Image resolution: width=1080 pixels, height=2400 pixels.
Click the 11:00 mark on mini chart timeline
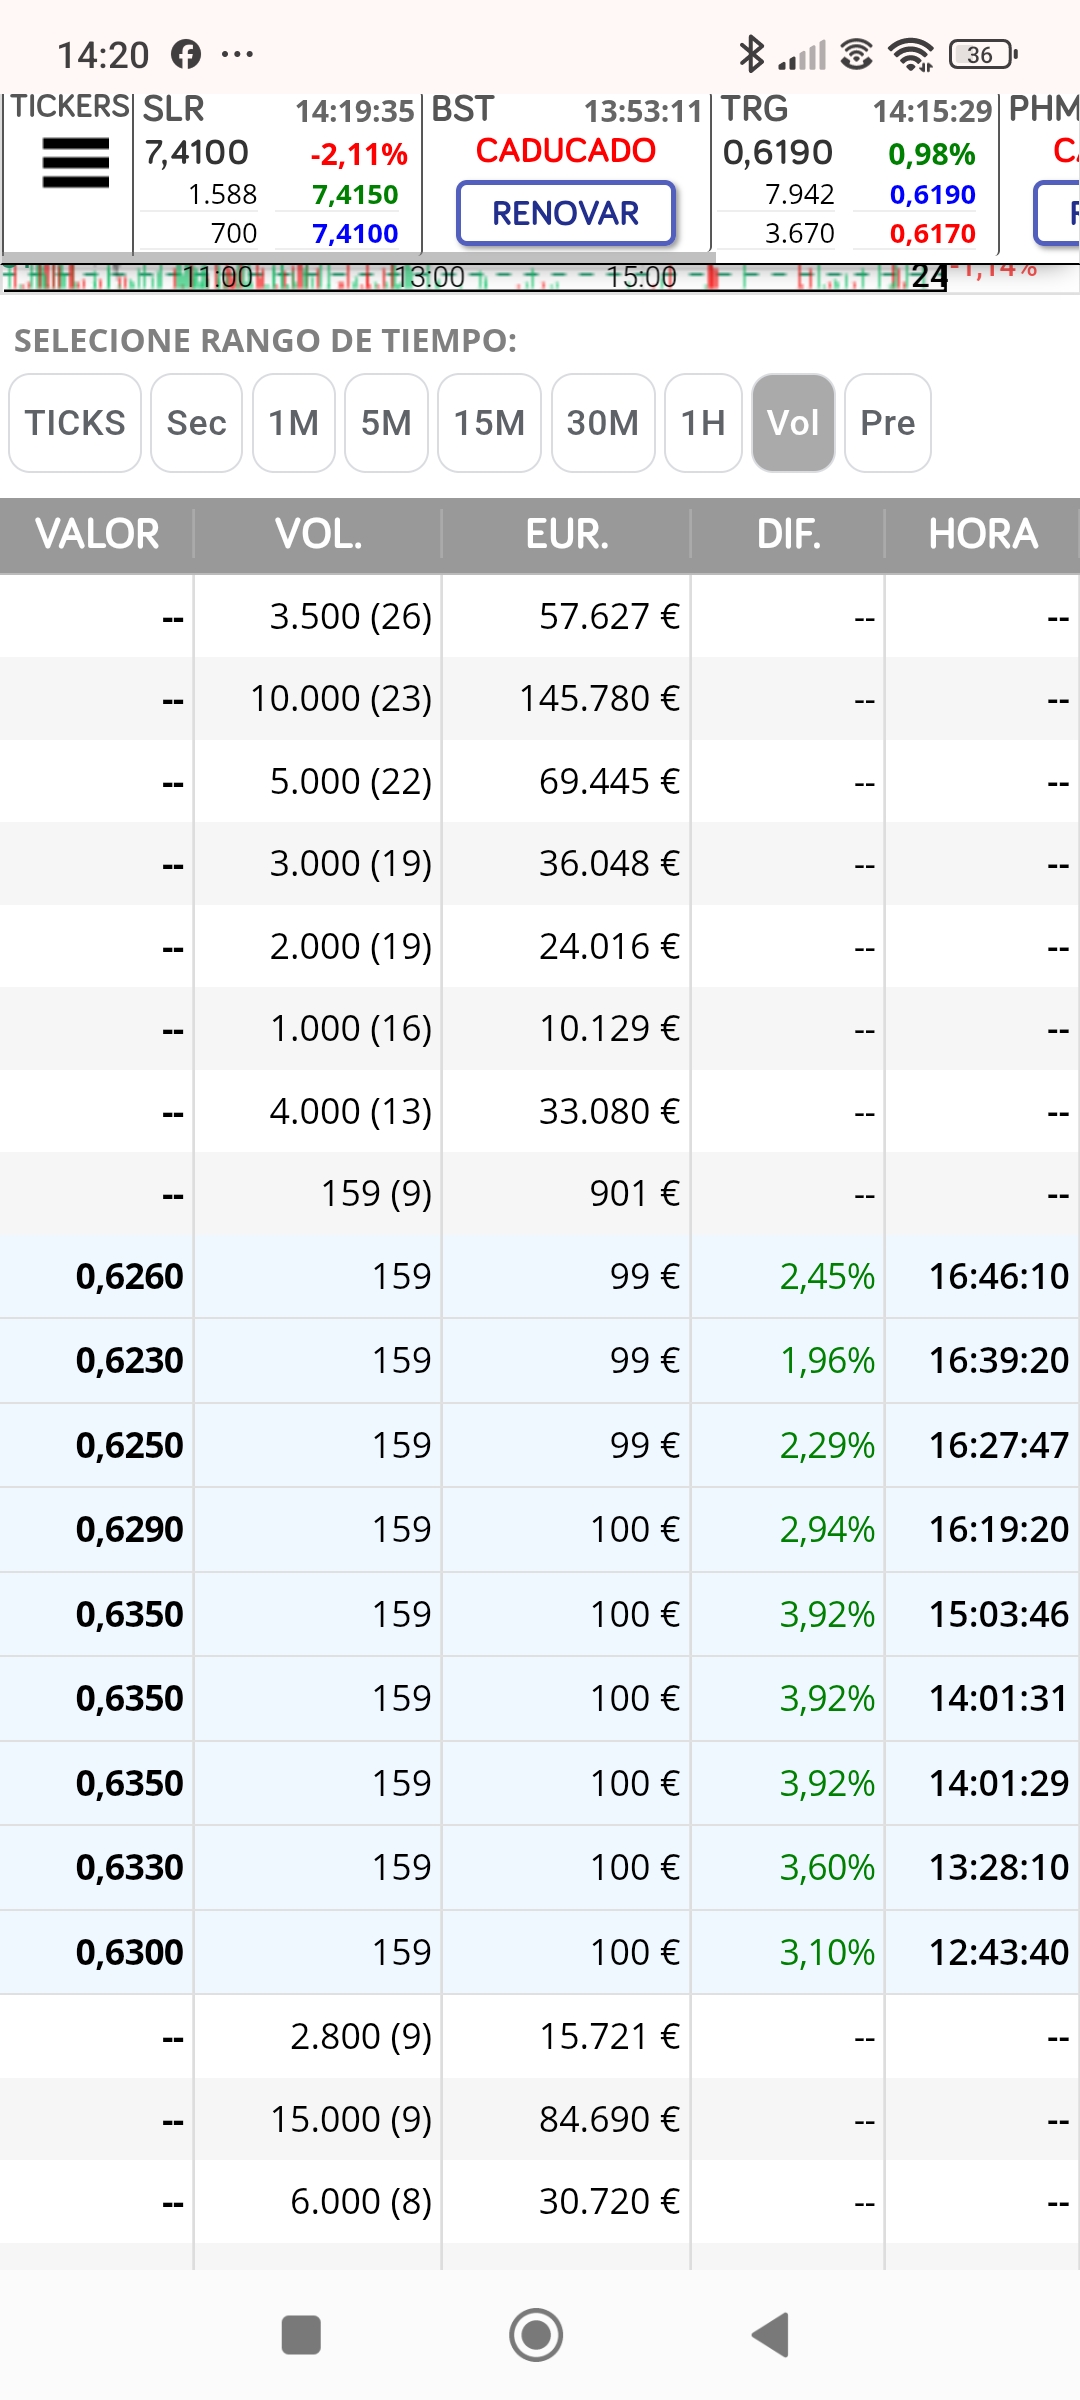(218, 277)
